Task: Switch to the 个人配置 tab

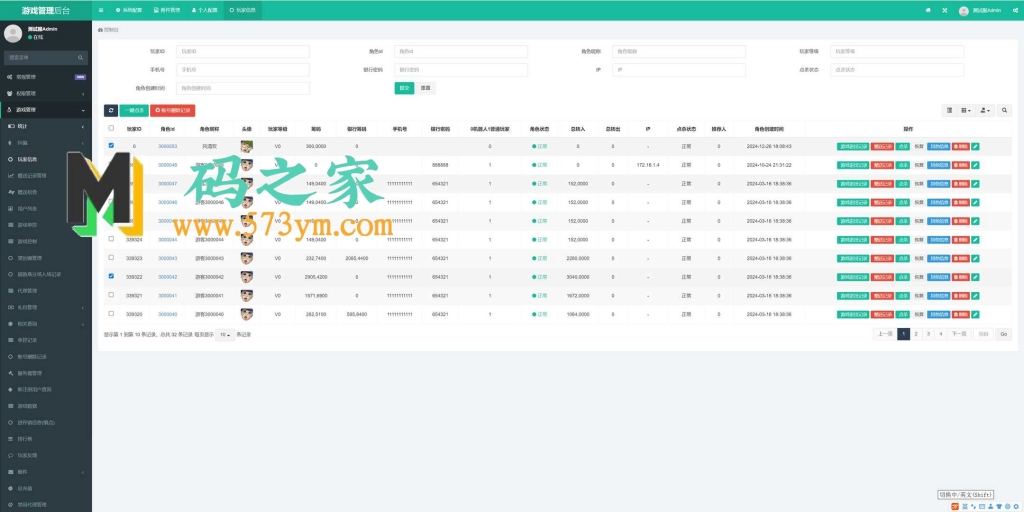Action: [x=204, y=10]
